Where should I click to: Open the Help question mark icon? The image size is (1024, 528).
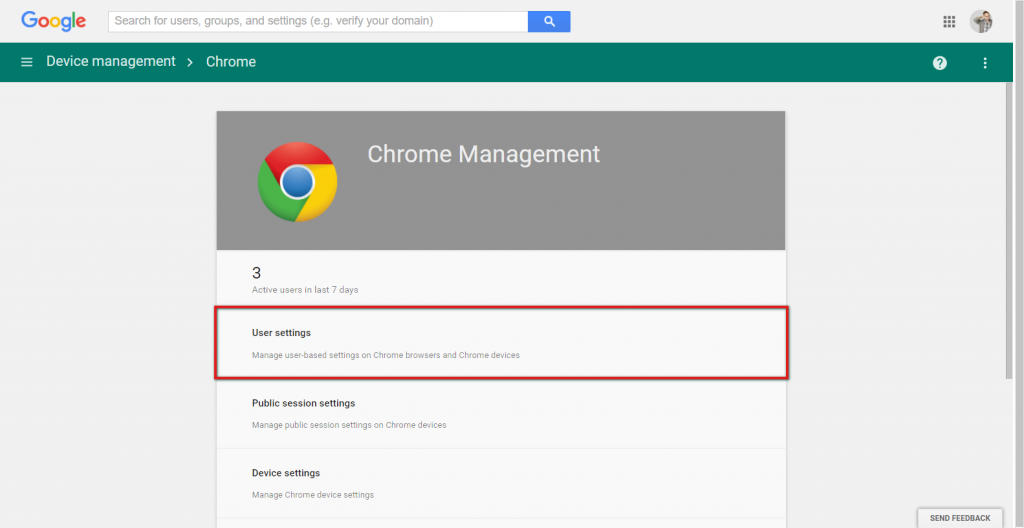940,63
